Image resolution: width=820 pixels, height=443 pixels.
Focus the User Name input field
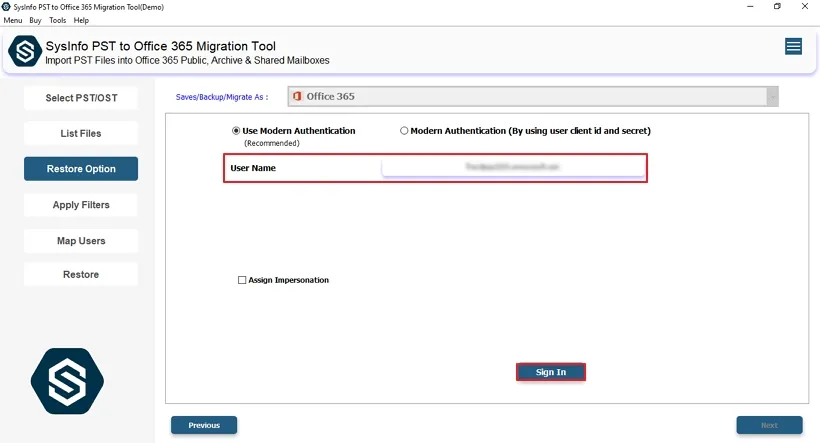[513, 167]
